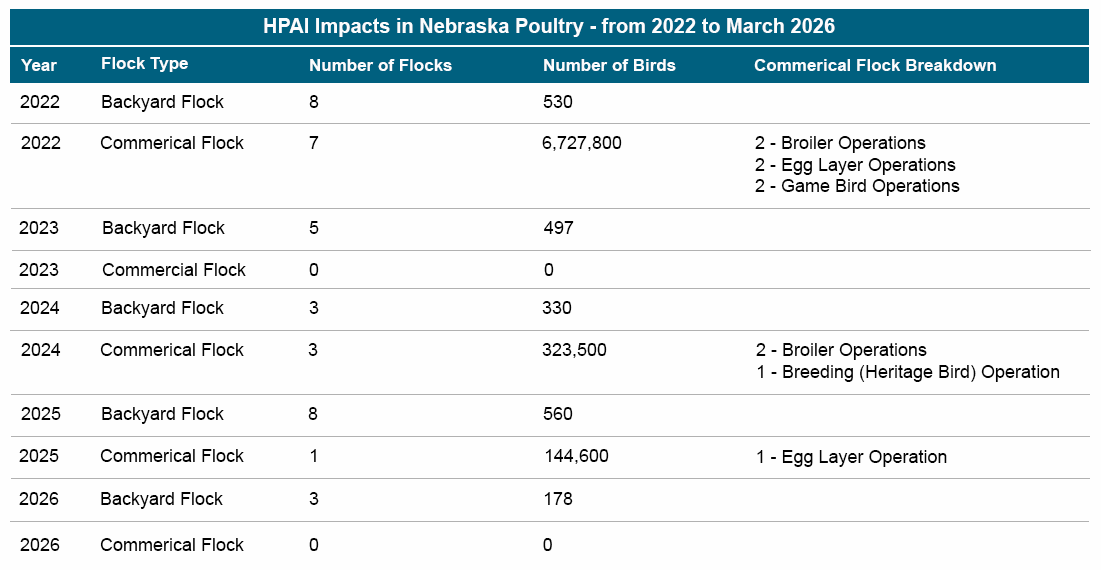Click the 497 birds value
Viewport: 1101px width, 570px height.
click(558, 228)
